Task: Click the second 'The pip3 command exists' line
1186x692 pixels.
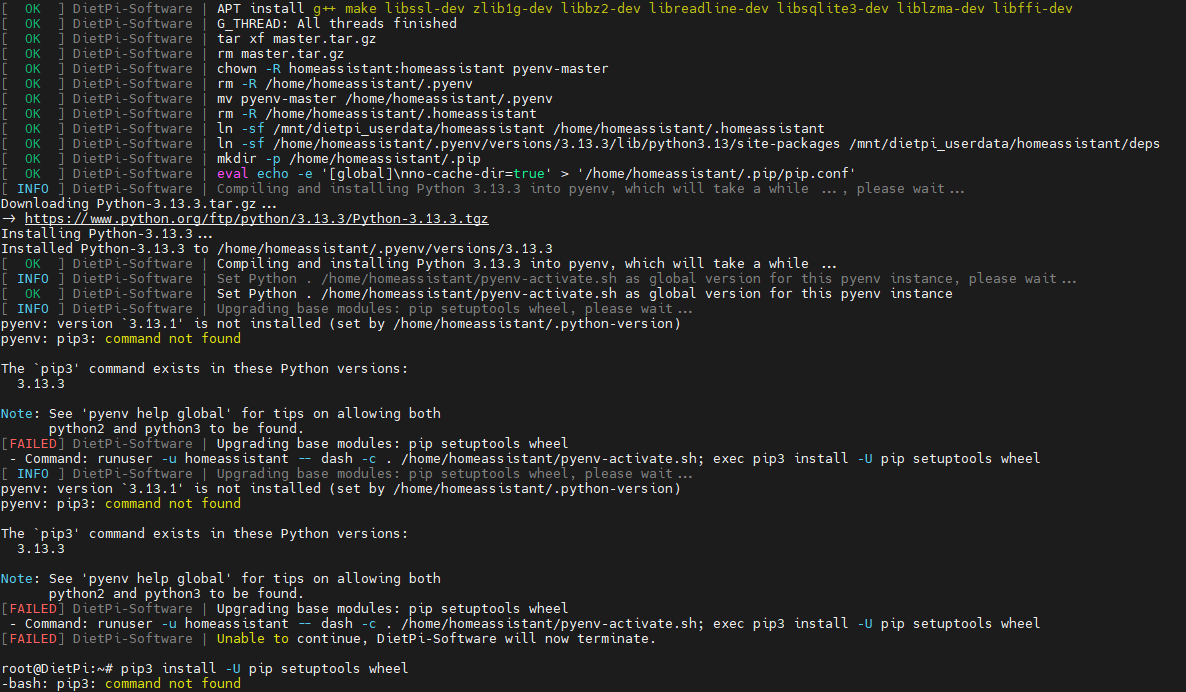Action: (204, 533)
